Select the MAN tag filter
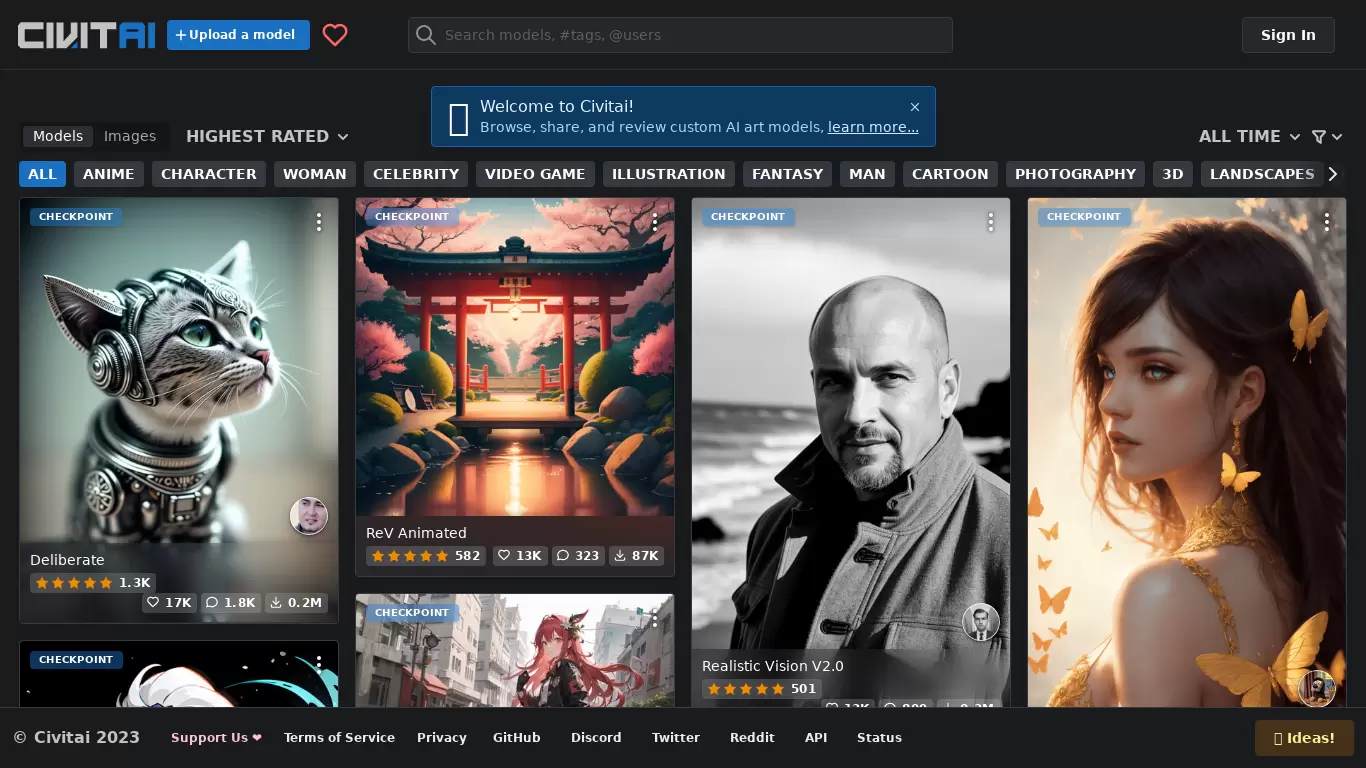 pyautogui.click(x=867, y=174)
